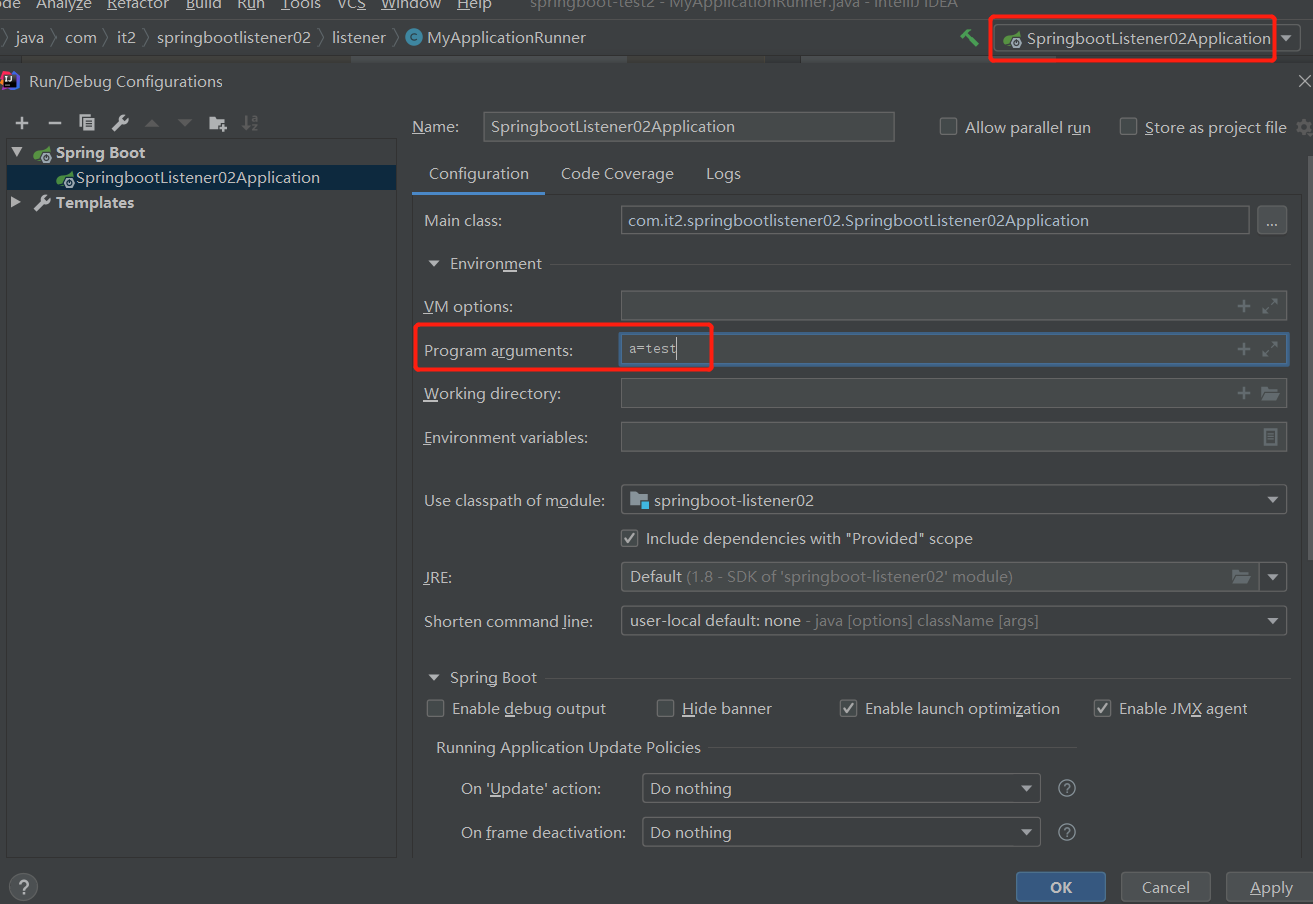Insert macro in VM options field
This screenshot has width=1313, height=904.
1244,306
